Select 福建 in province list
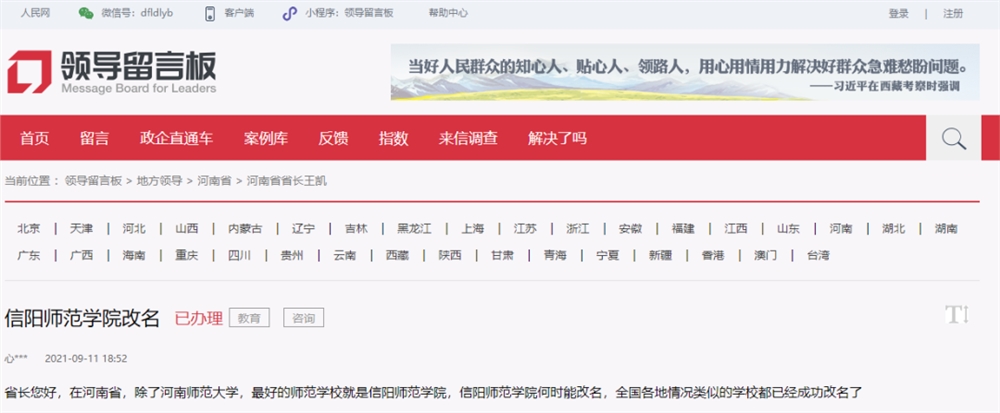This screenshot has width=1000, height=413. pos(683,228)
